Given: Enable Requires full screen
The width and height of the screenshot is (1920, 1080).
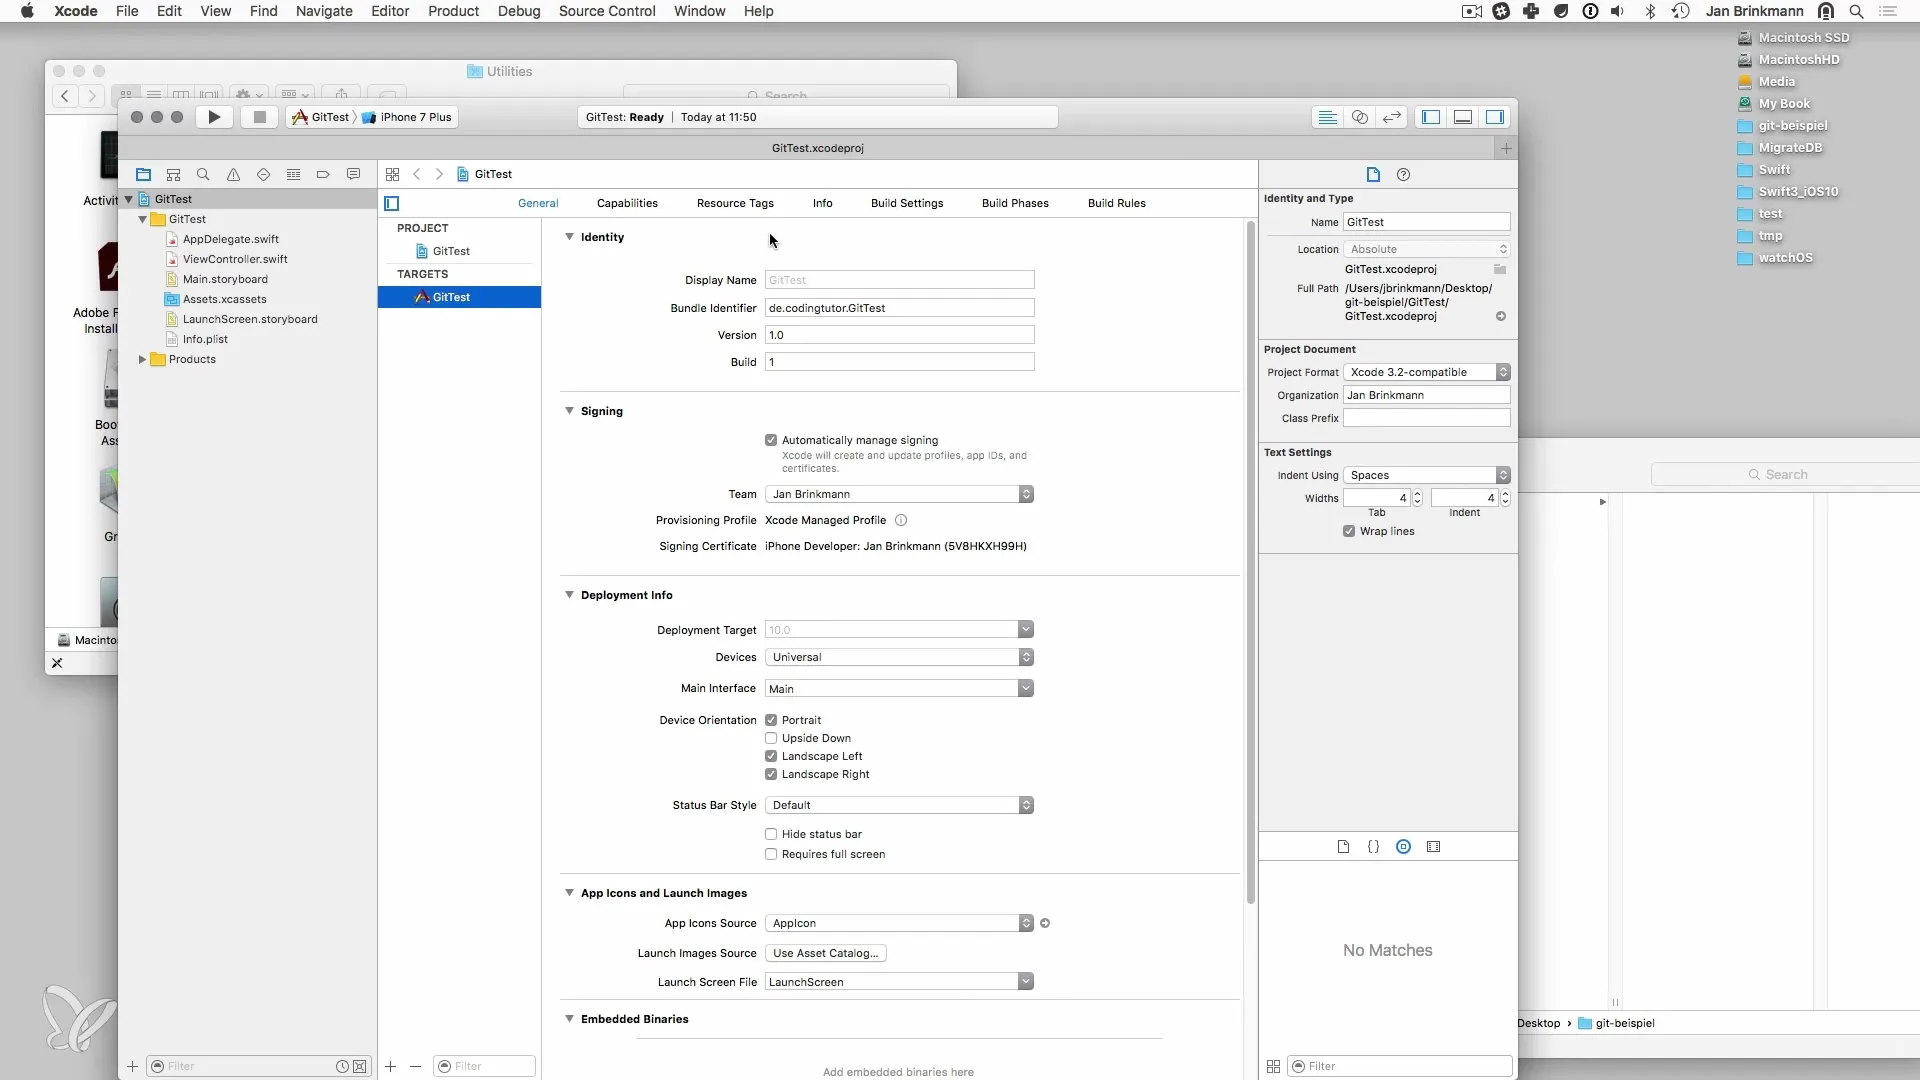Looking at the screenshot, I should [x=771, y=854].
